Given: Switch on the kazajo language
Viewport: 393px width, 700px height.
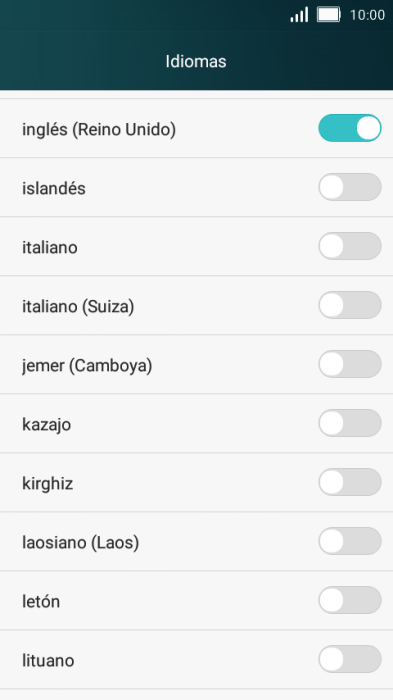Looking at the screenshot, I should [350, 423].
